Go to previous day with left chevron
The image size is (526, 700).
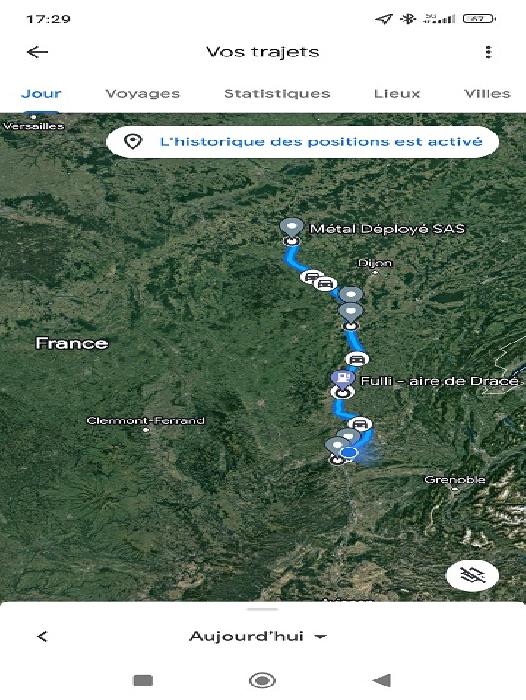click(42, 636)
